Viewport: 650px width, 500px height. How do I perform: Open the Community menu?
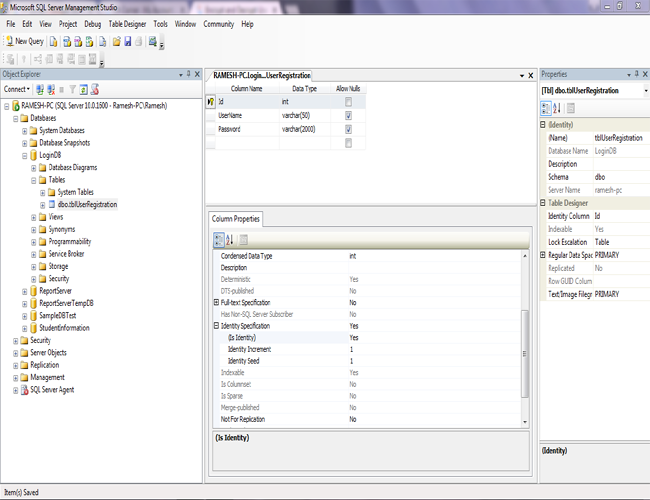(218, 24)
